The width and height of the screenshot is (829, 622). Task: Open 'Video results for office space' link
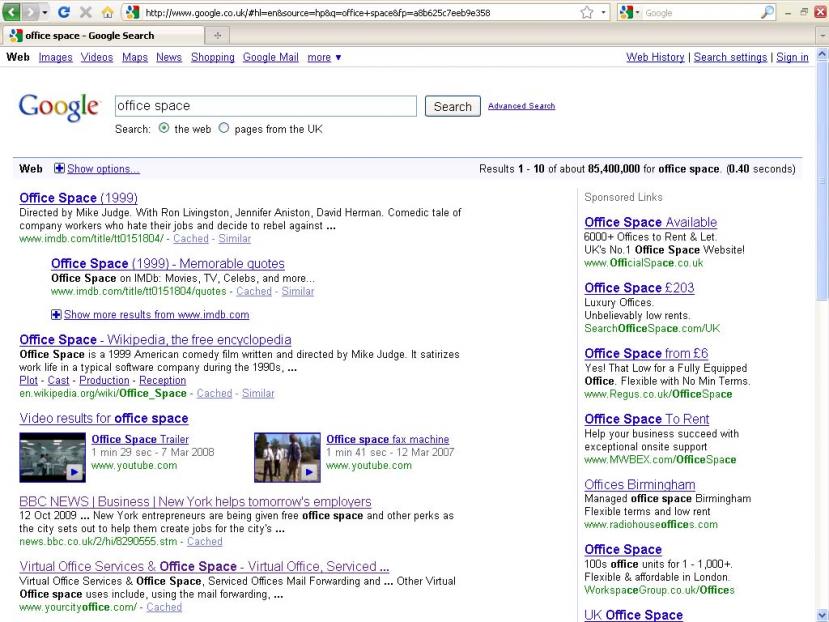point(104,418)
